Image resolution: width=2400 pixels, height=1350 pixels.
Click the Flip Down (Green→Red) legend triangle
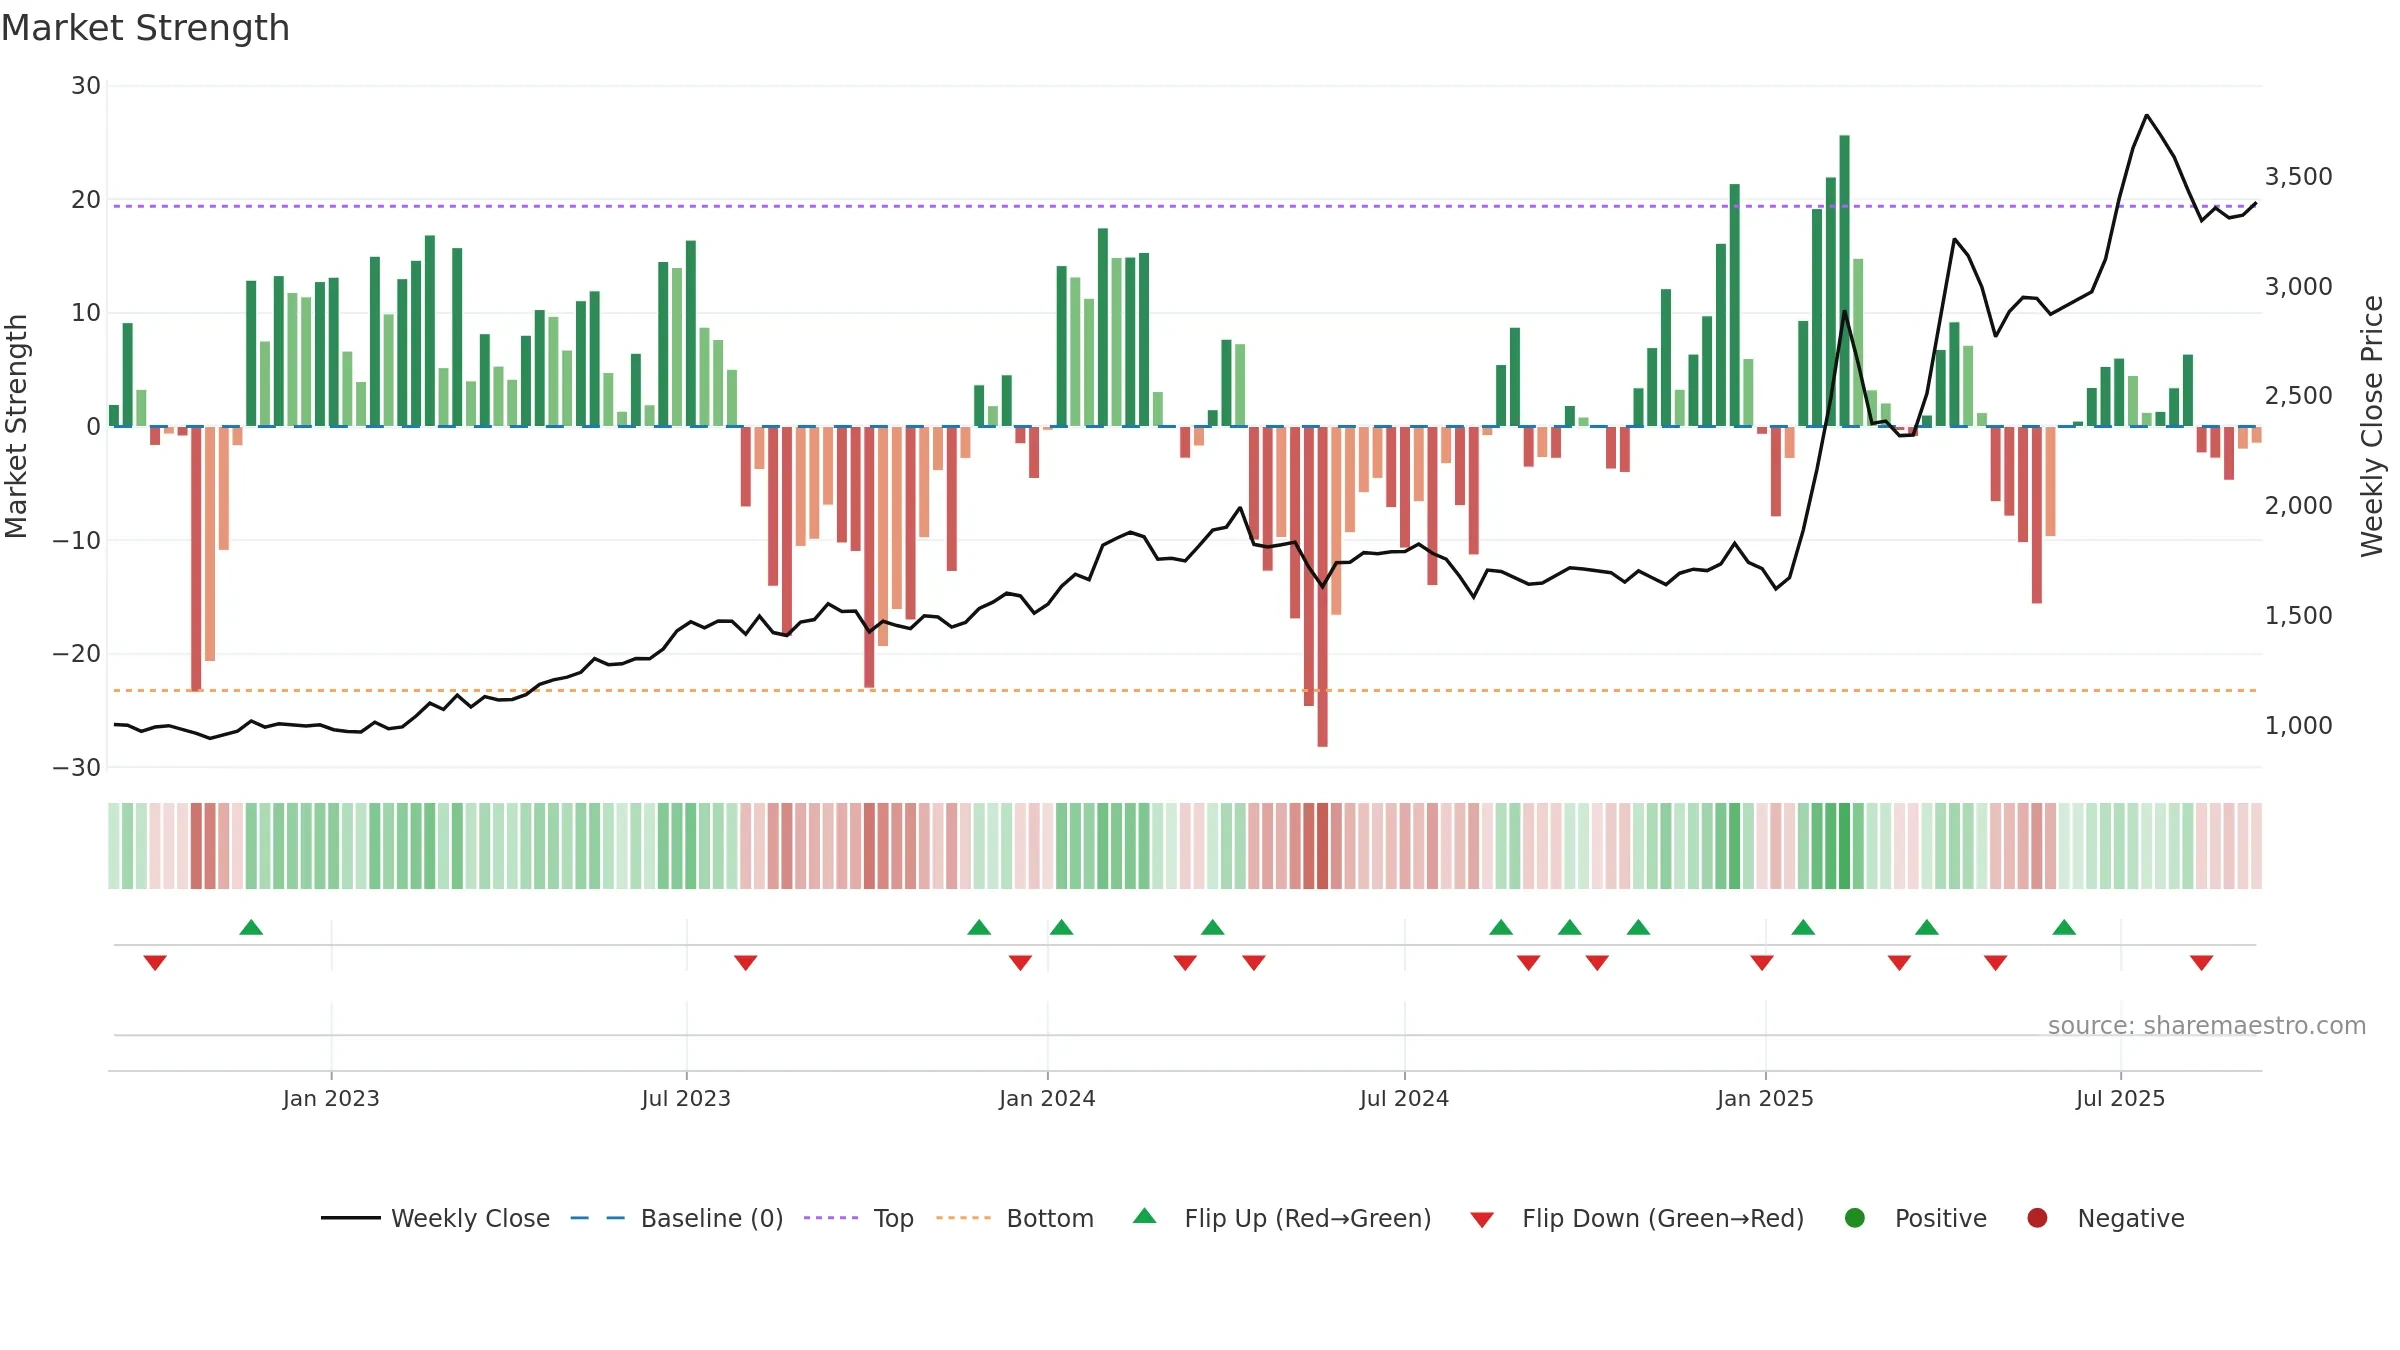1482,1219
